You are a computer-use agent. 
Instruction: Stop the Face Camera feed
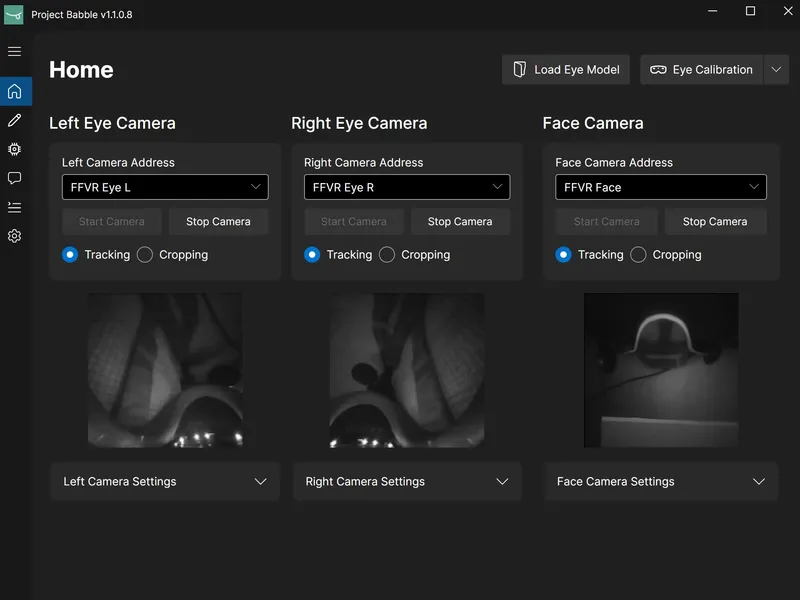(x=715, y=221)
